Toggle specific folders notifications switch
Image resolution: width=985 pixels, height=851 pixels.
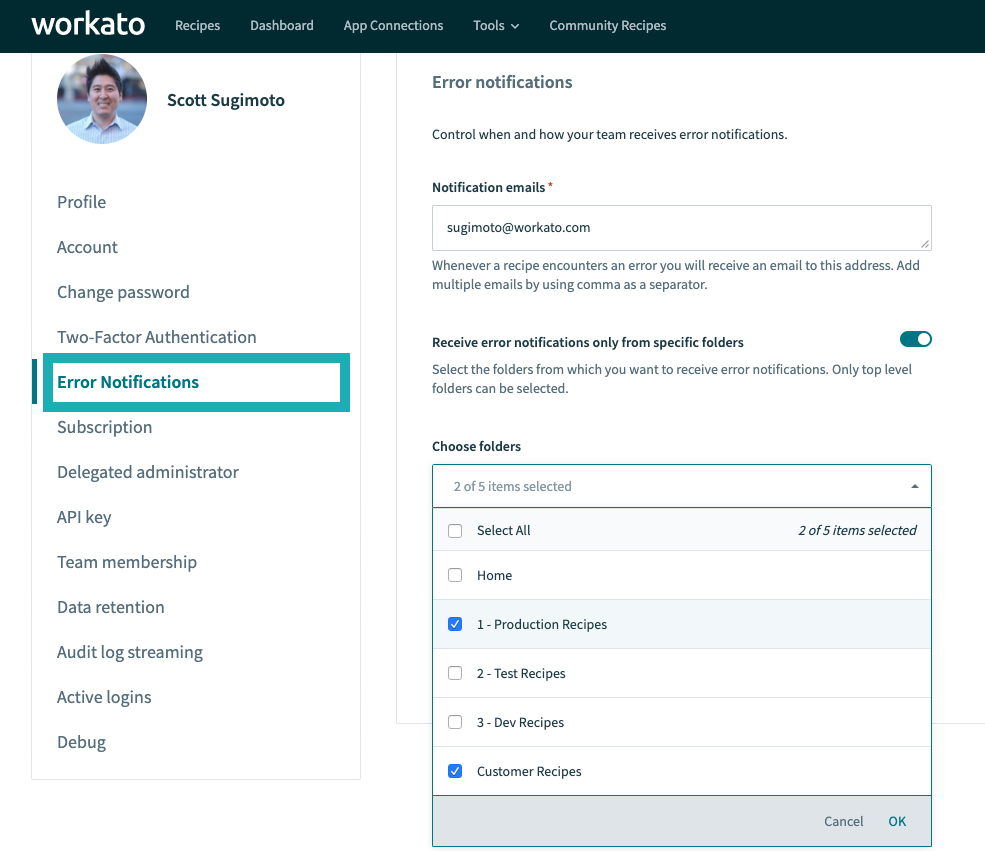tap(915, 339)
